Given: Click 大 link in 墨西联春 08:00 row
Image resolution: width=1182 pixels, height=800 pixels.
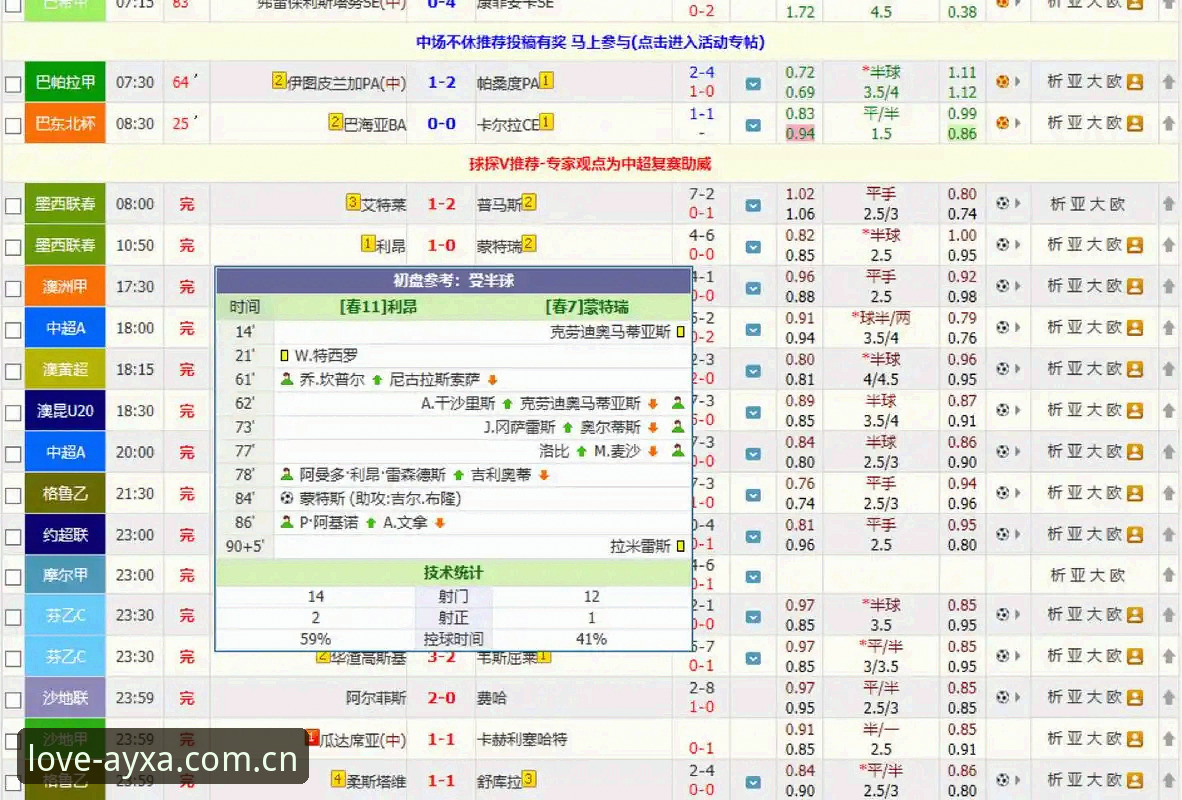Looking at the screenshot, I should (1098, 204).
